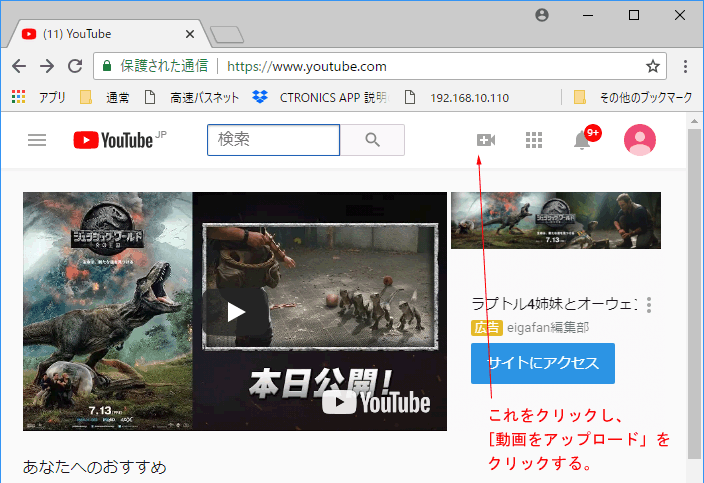Open the YouTube apps grid icon
The height and width of the screenshot is (483, 704).
tap(534, 140)
